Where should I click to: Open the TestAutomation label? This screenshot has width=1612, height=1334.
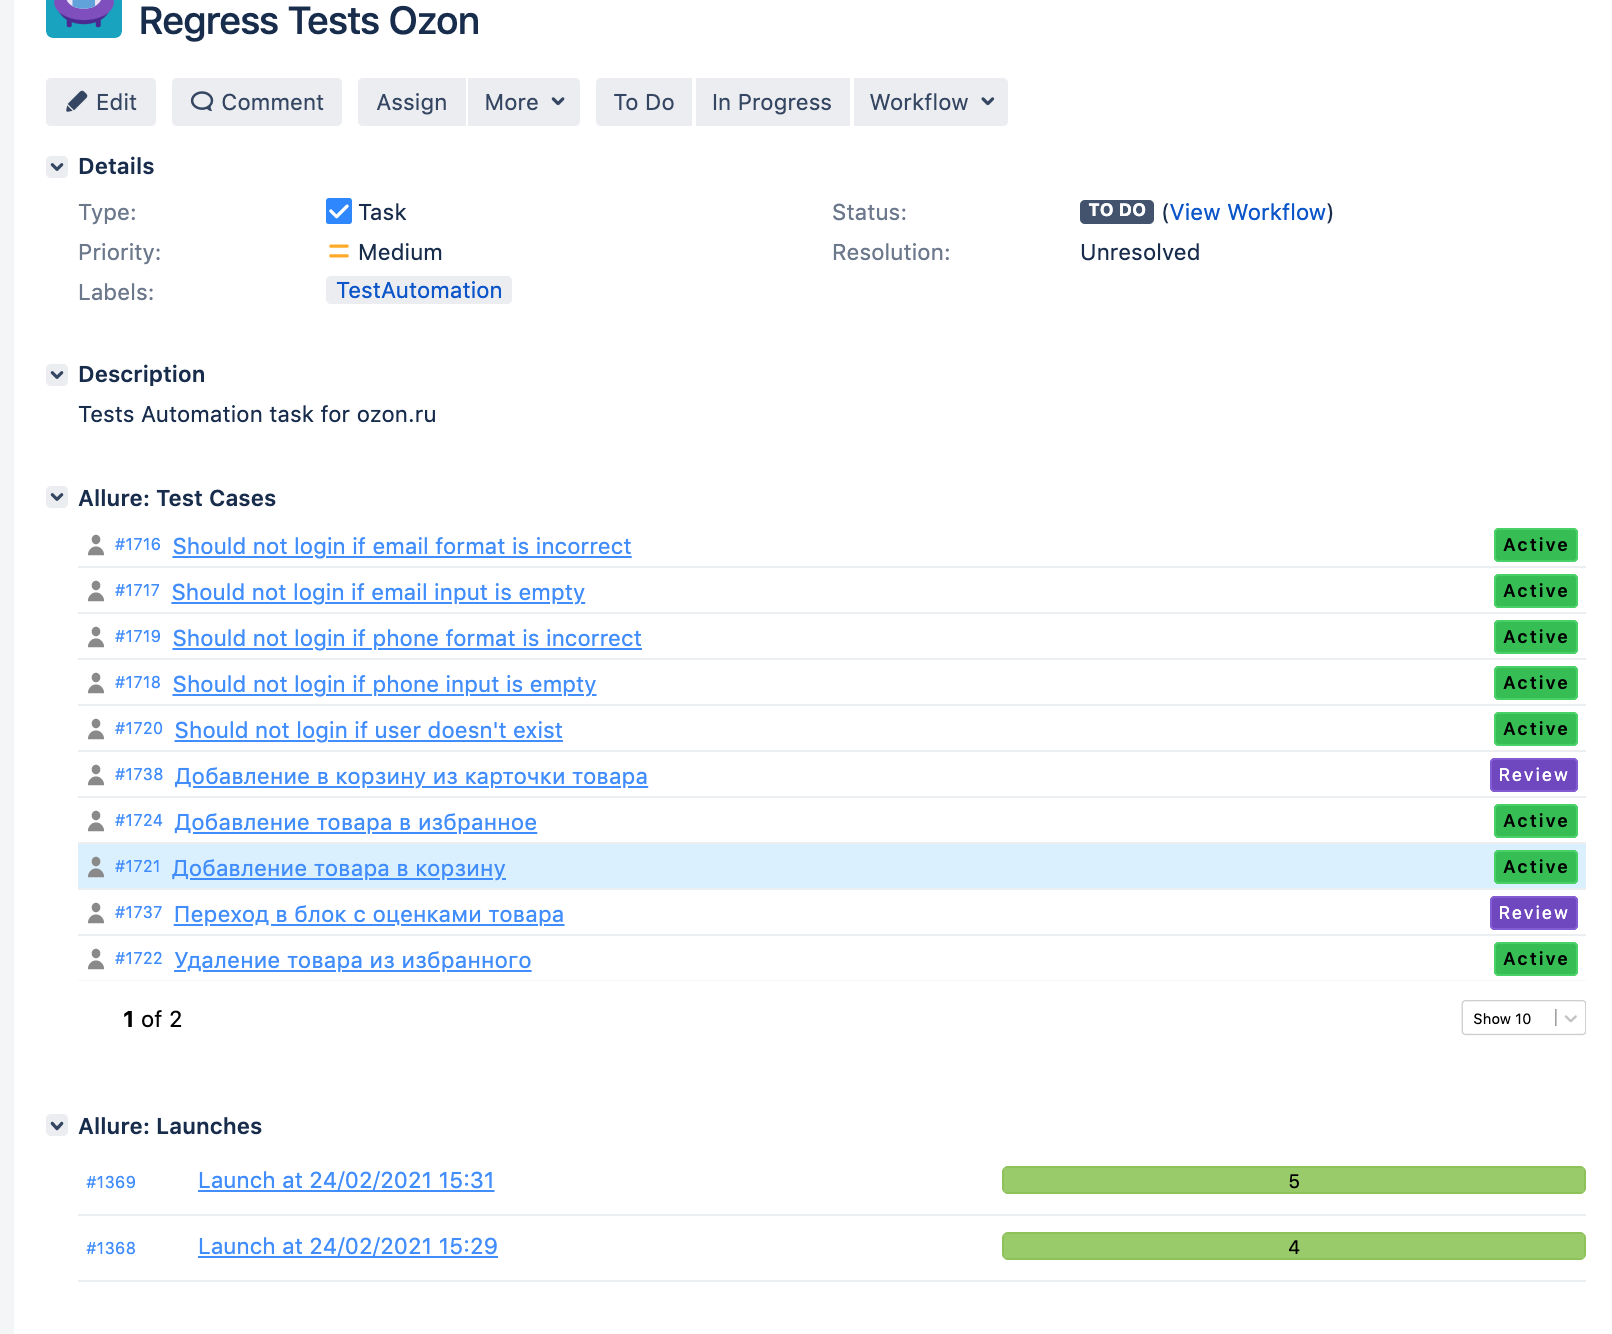click(x=419, y=290)
